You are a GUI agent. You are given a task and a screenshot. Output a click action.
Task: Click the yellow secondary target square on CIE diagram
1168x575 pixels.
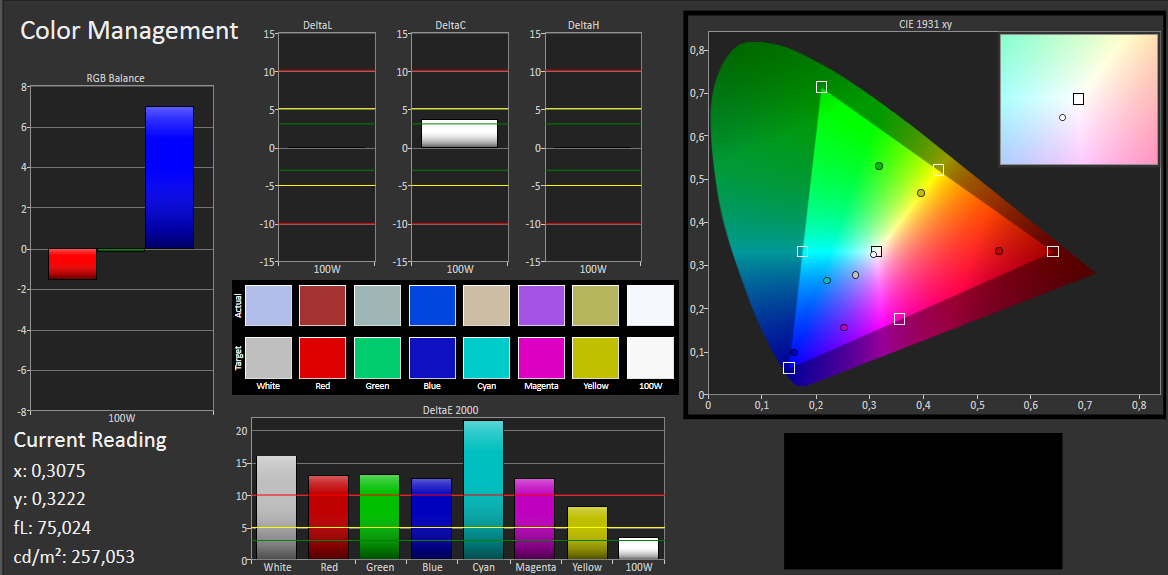[x=938, y=171]
